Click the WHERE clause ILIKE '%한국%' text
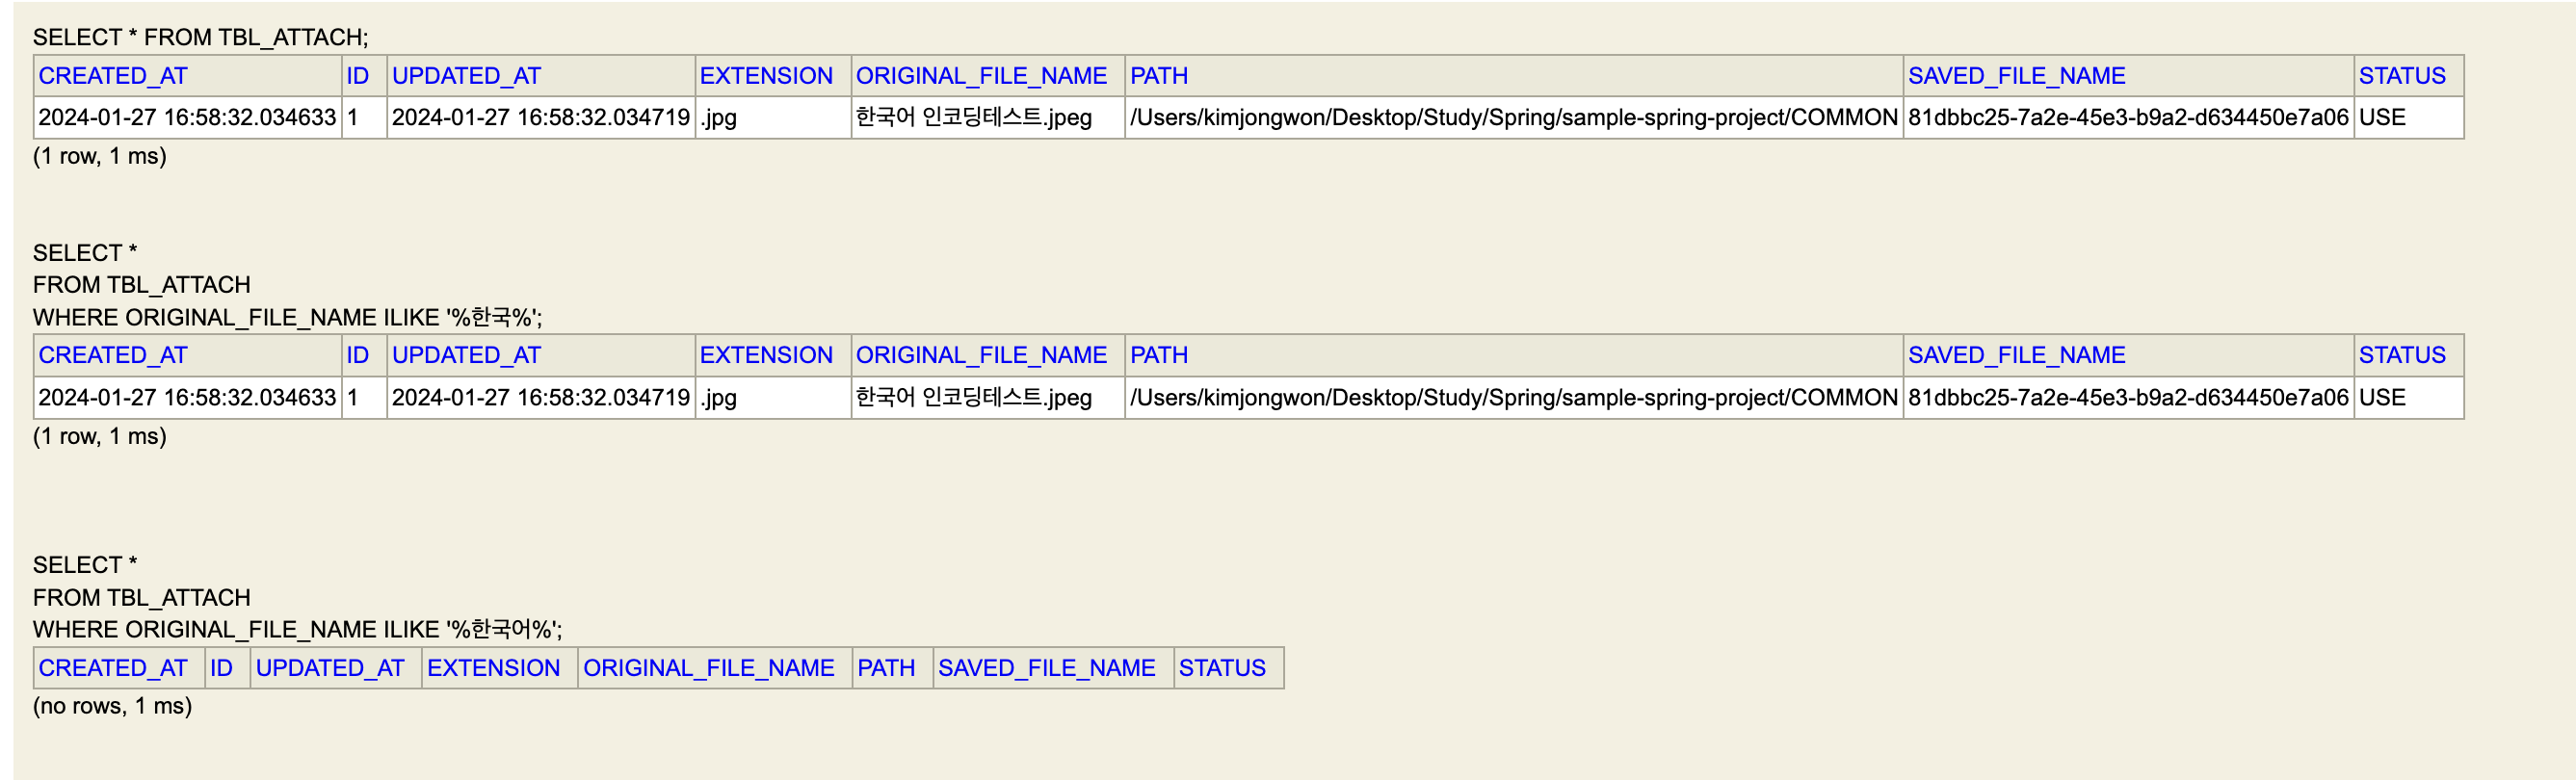This screenshot has height=780, width=2576. pos(288,317)
